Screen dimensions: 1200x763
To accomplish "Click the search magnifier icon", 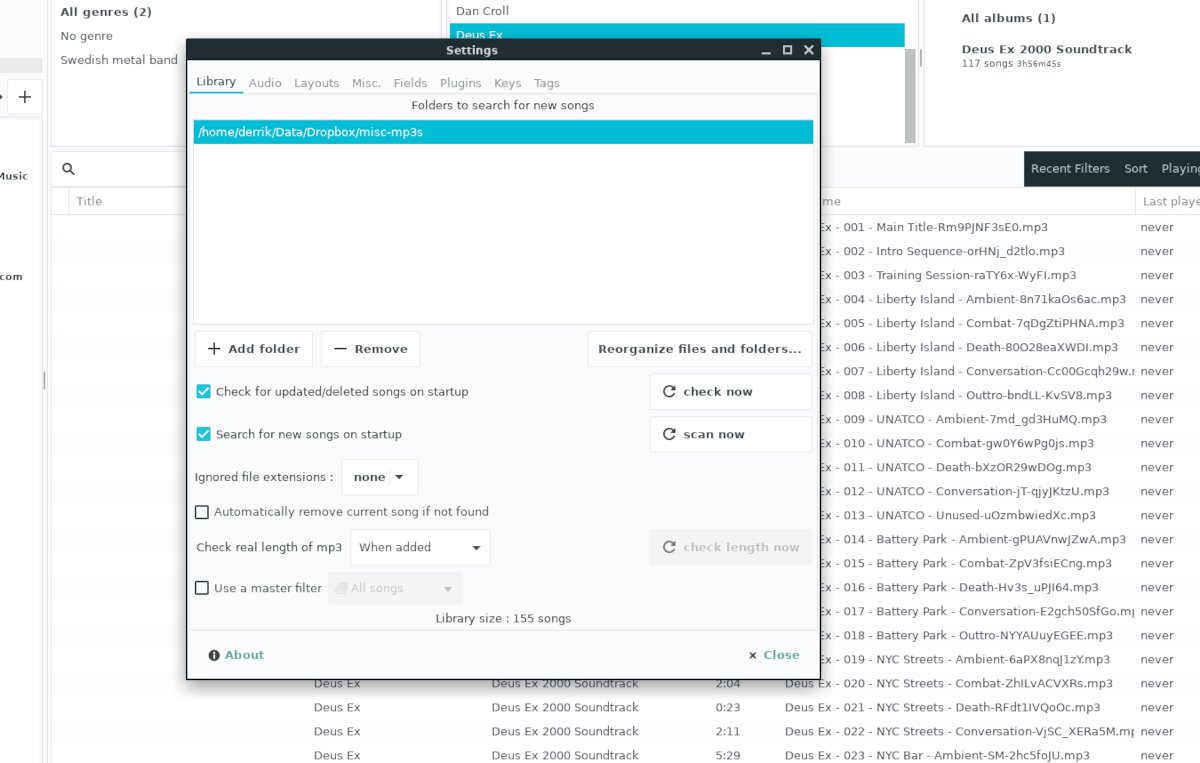I will point(69,169).
